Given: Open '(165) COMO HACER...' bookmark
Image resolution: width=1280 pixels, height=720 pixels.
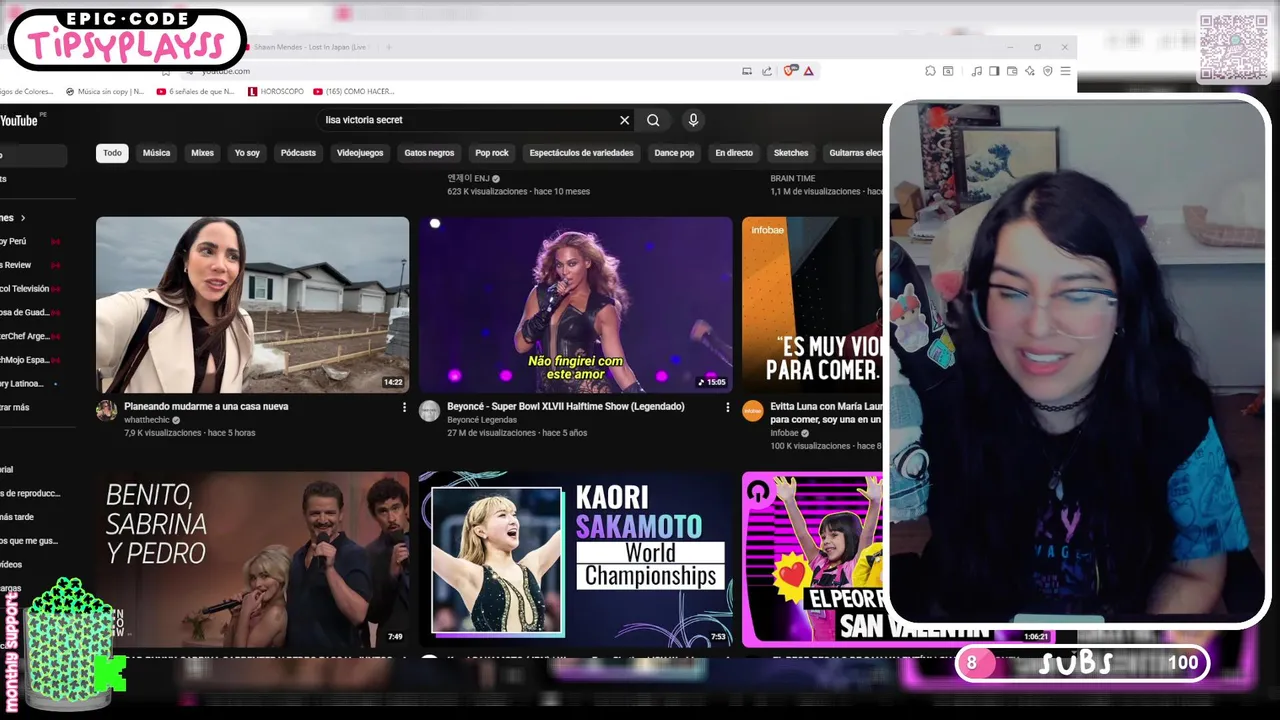Looking at the screenshot, I should pyautogui.click(x=354, y=91).
